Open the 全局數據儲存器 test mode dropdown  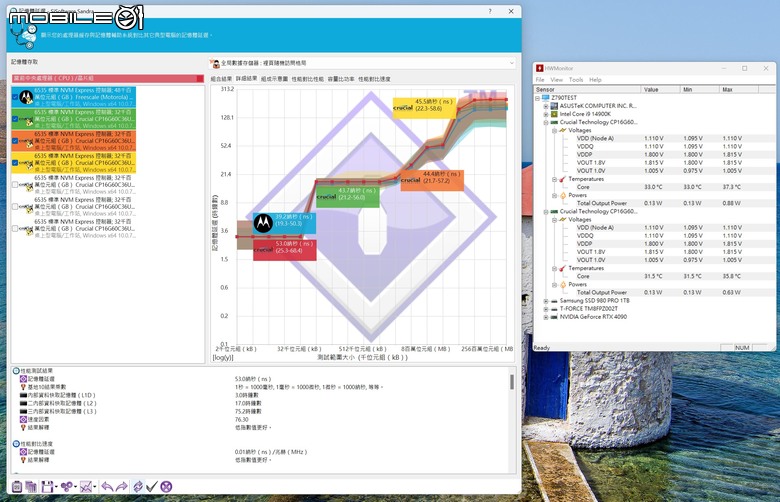pyautogui.click(x=511, y=63)
